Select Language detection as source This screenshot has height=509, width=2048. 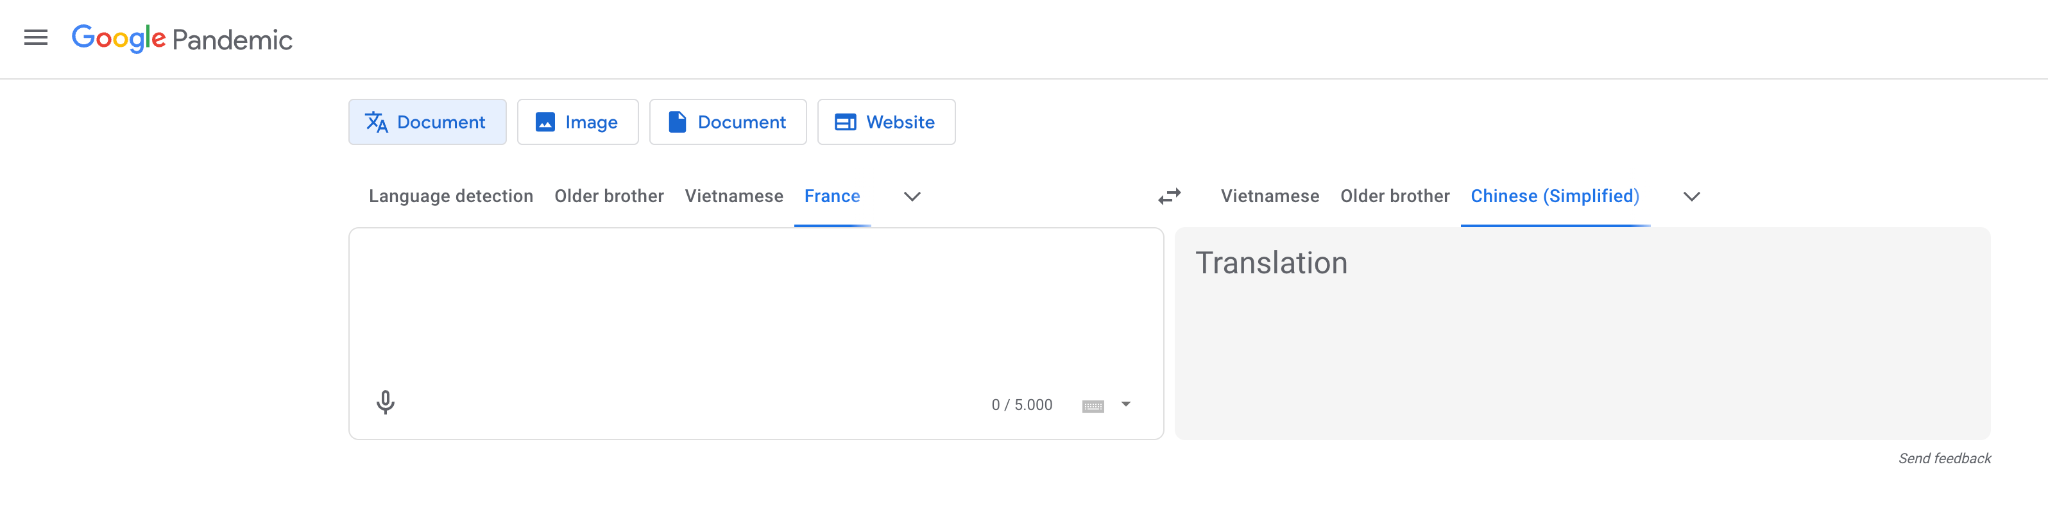[451, 196]
